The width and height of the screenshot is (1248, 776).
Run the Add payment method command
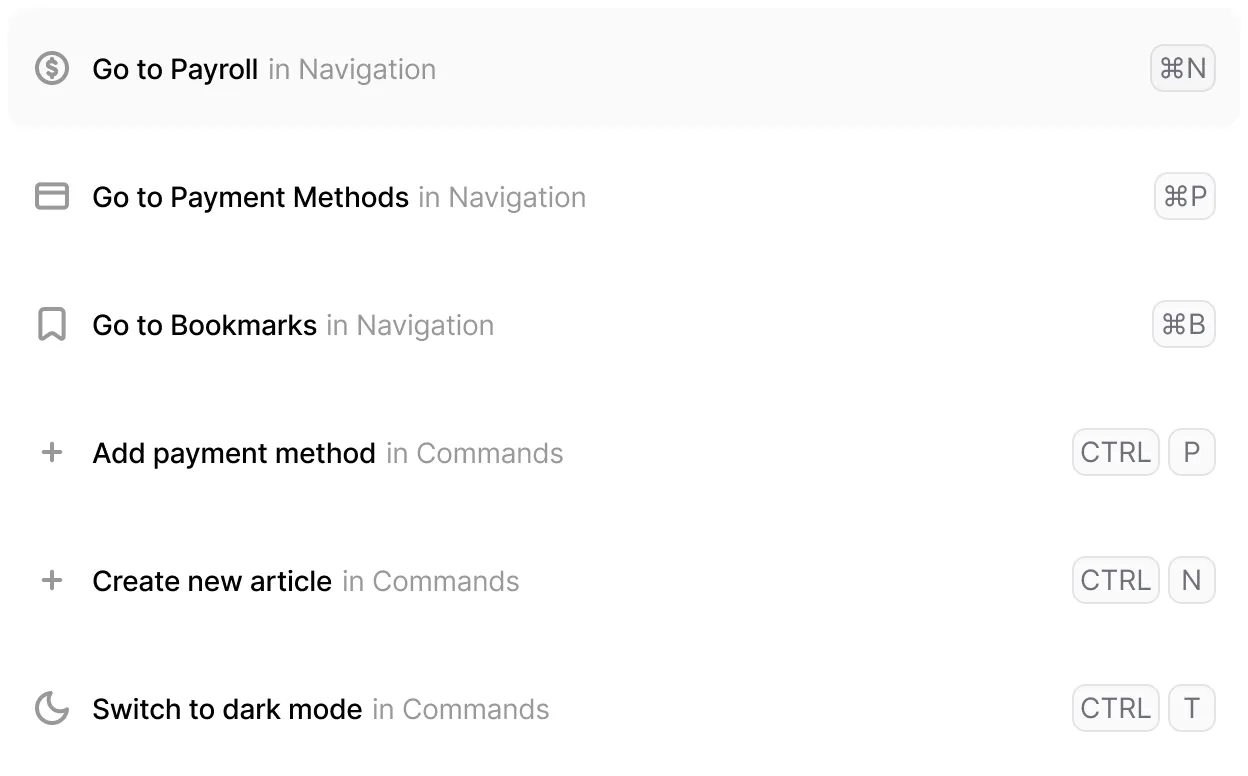(x=234, y=453)
